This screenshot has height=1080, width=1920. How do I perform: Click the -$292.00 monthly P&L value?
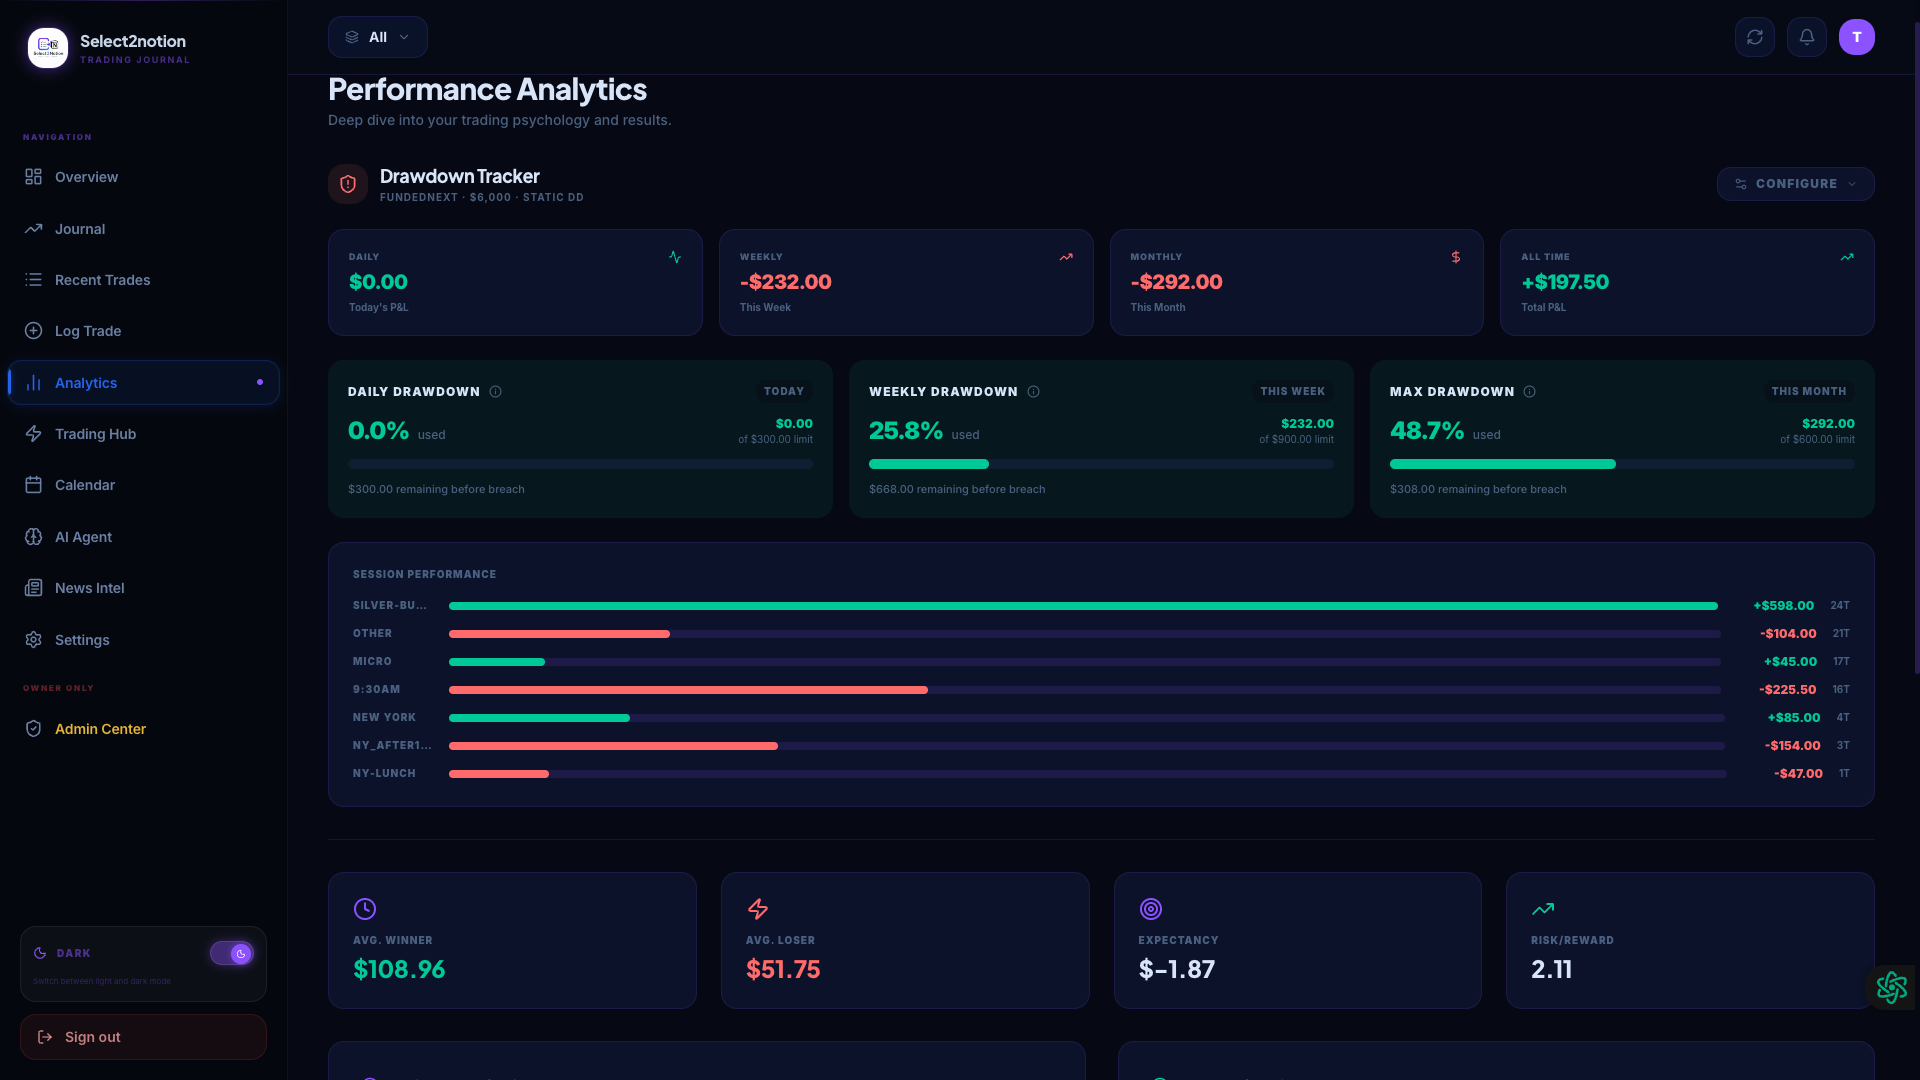1176,282
